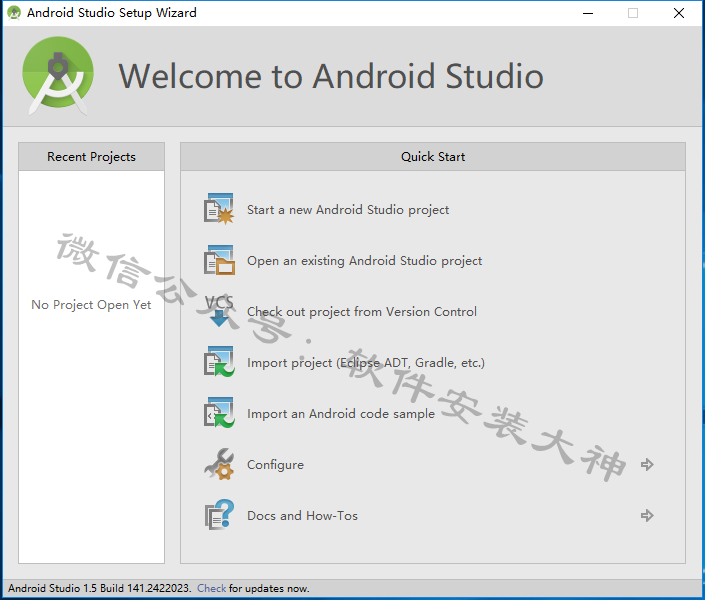Viewport: 705px width, 600px height.
Task: Close the Android Studio Setup Wizard window
Action: pos(679,13)
